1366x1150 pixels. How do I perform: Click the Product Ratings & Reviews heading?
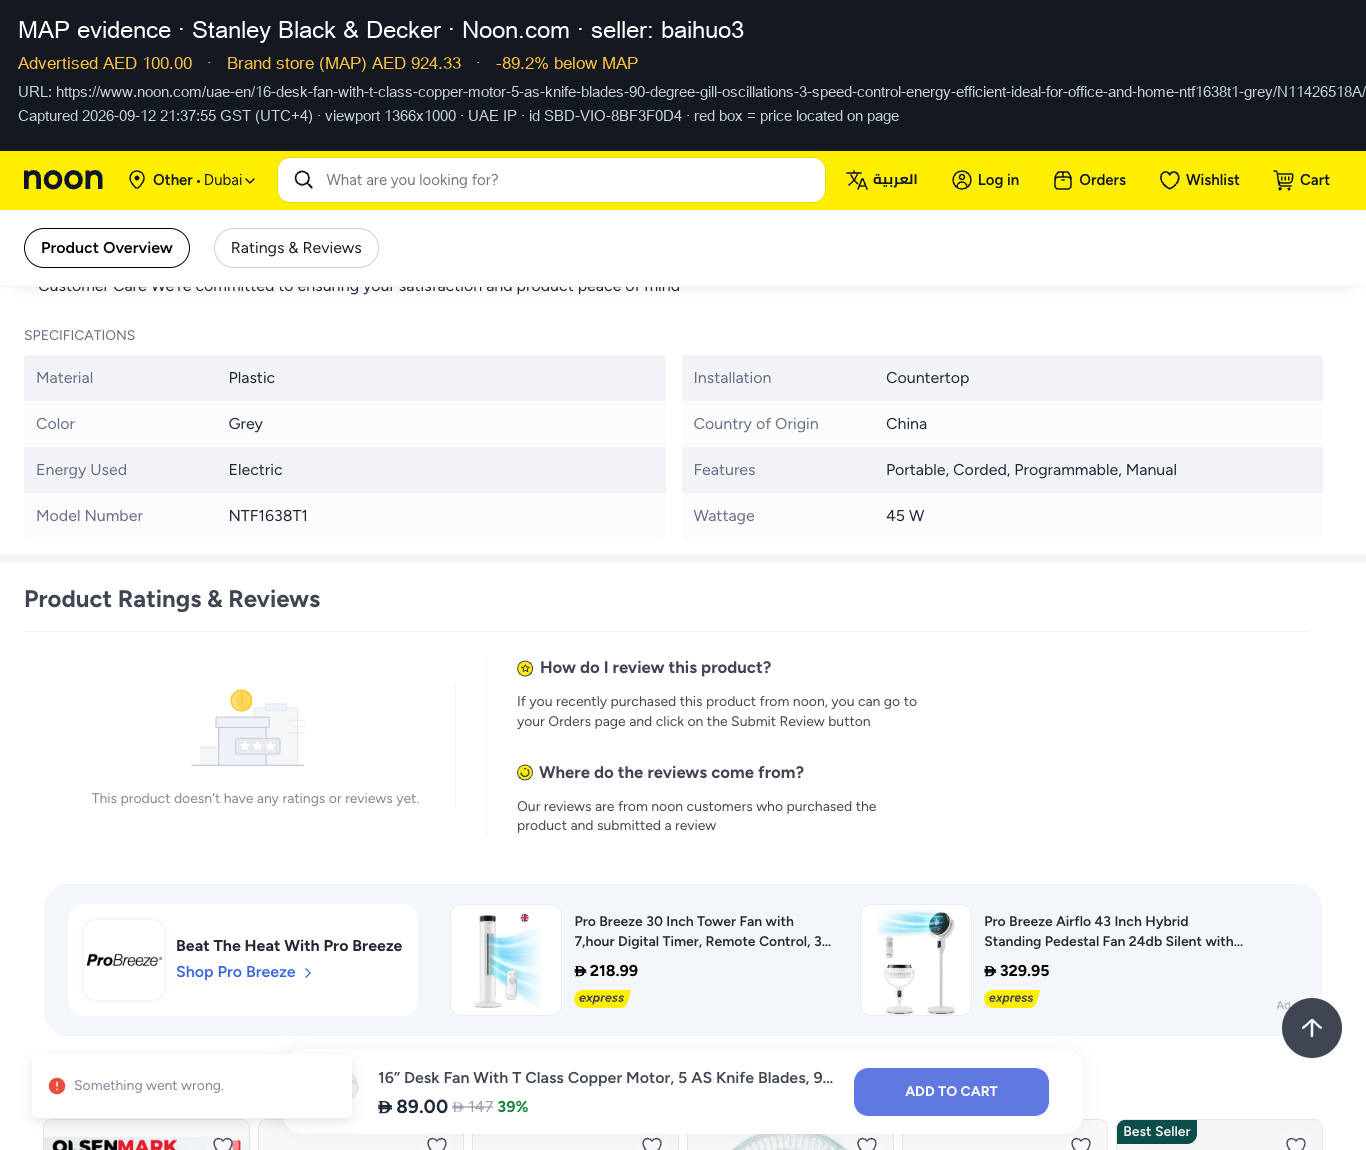172,599
